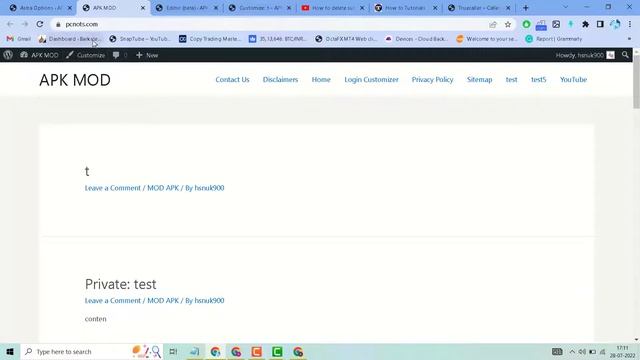
Task: Open the YouTube nav link
Action: point(573,80)
